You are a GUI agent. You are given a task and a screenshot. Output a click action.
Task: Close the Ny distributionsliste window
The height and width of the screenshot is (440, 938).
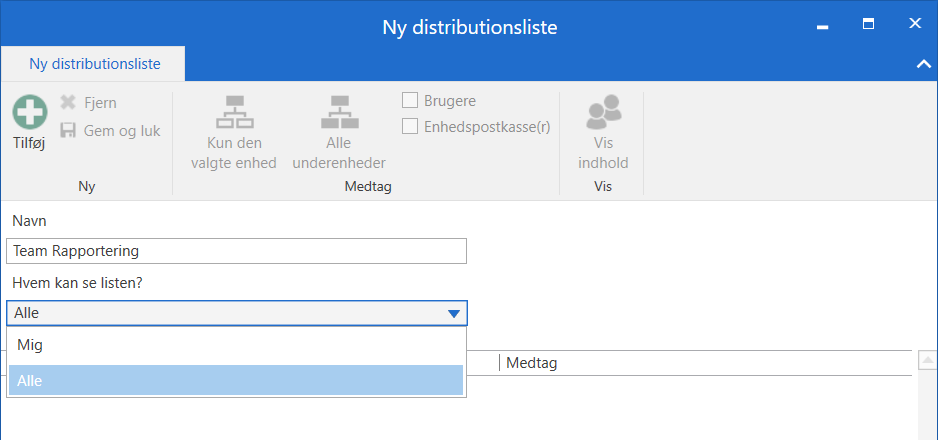914,24
